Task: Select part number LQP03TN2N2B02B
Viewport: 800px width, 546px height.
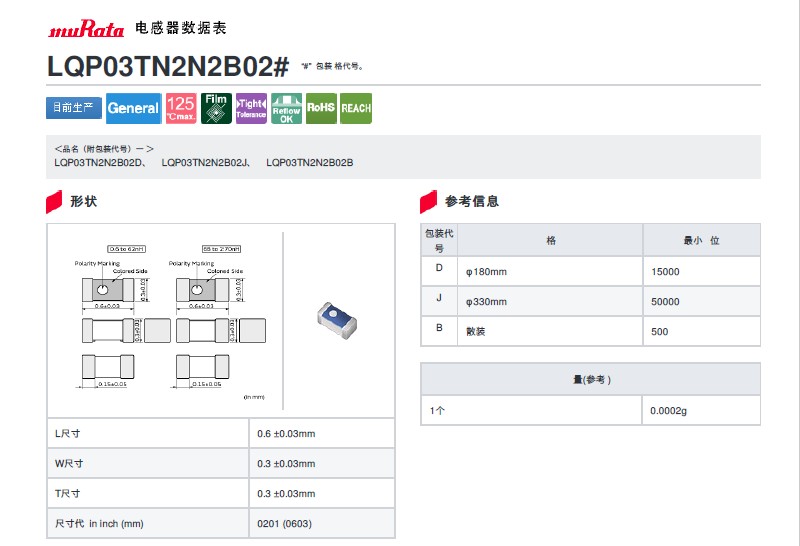Action: click(x=310, y=163)
